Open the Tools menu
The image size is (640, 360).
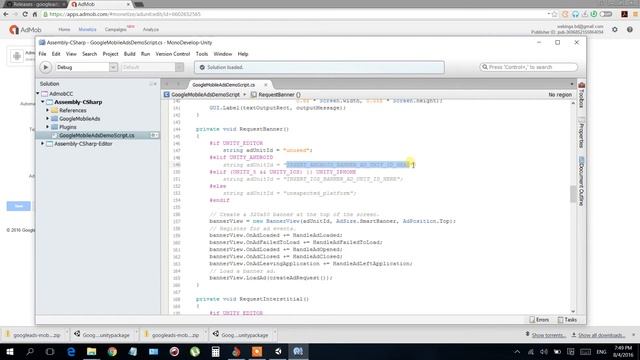[x=202, y=54]
